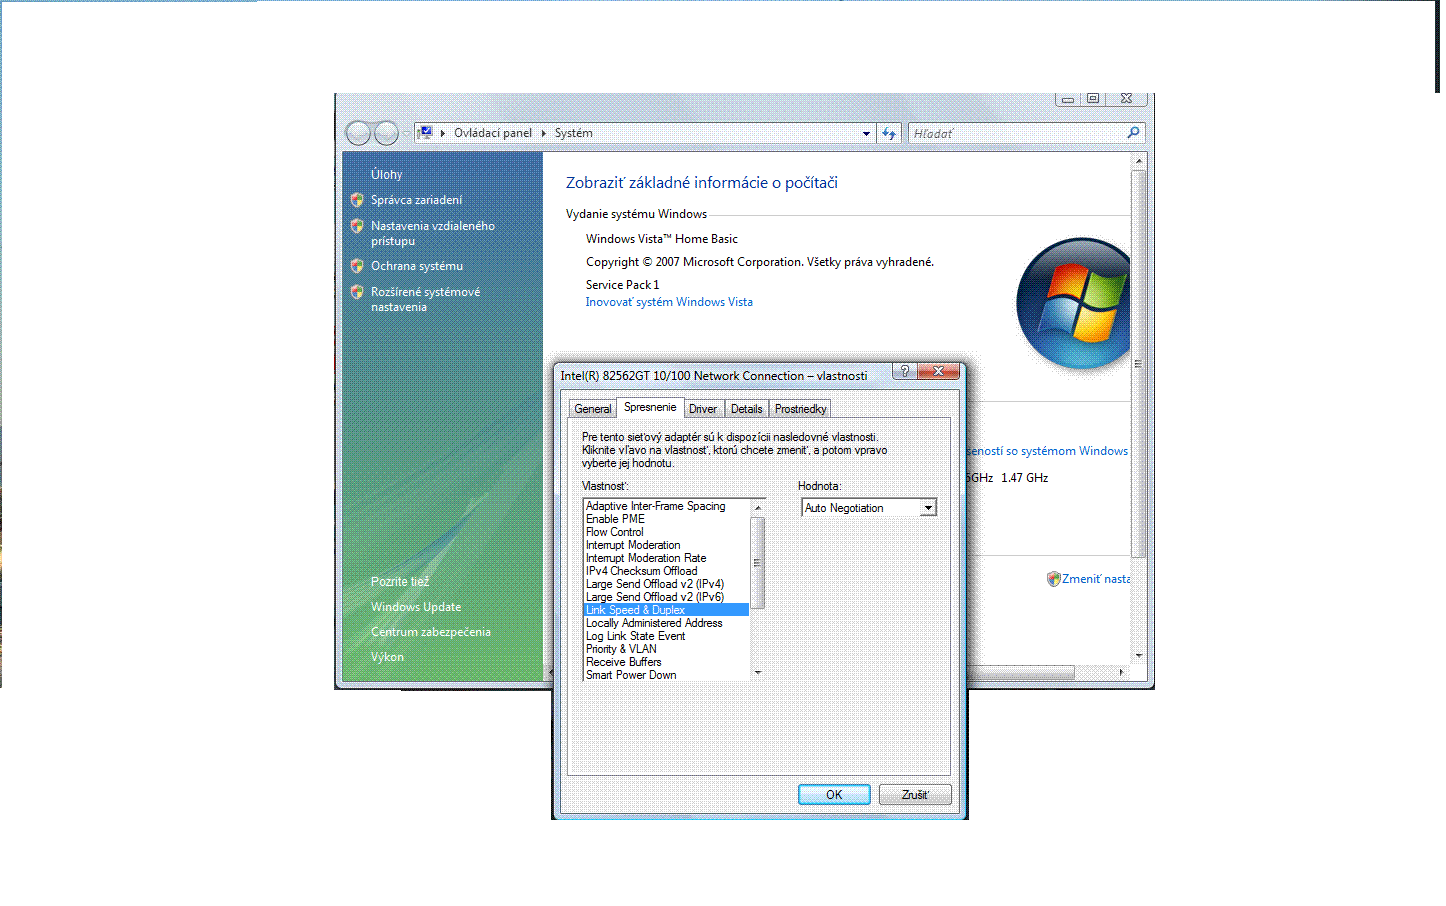The width and height of the screenshot is (1446, 906).
Task: Open Správca zariadení shield icon
Action: [x=357, y=200]
